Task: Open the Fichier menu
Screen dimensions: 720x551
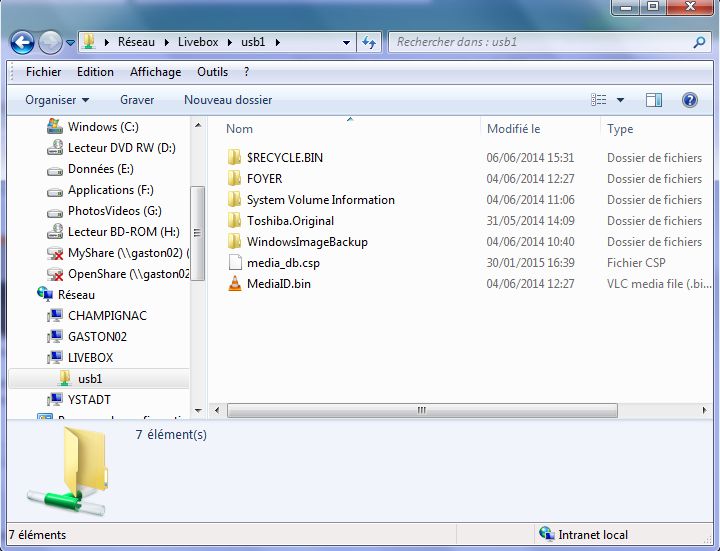Action: (x=44, y=72)
